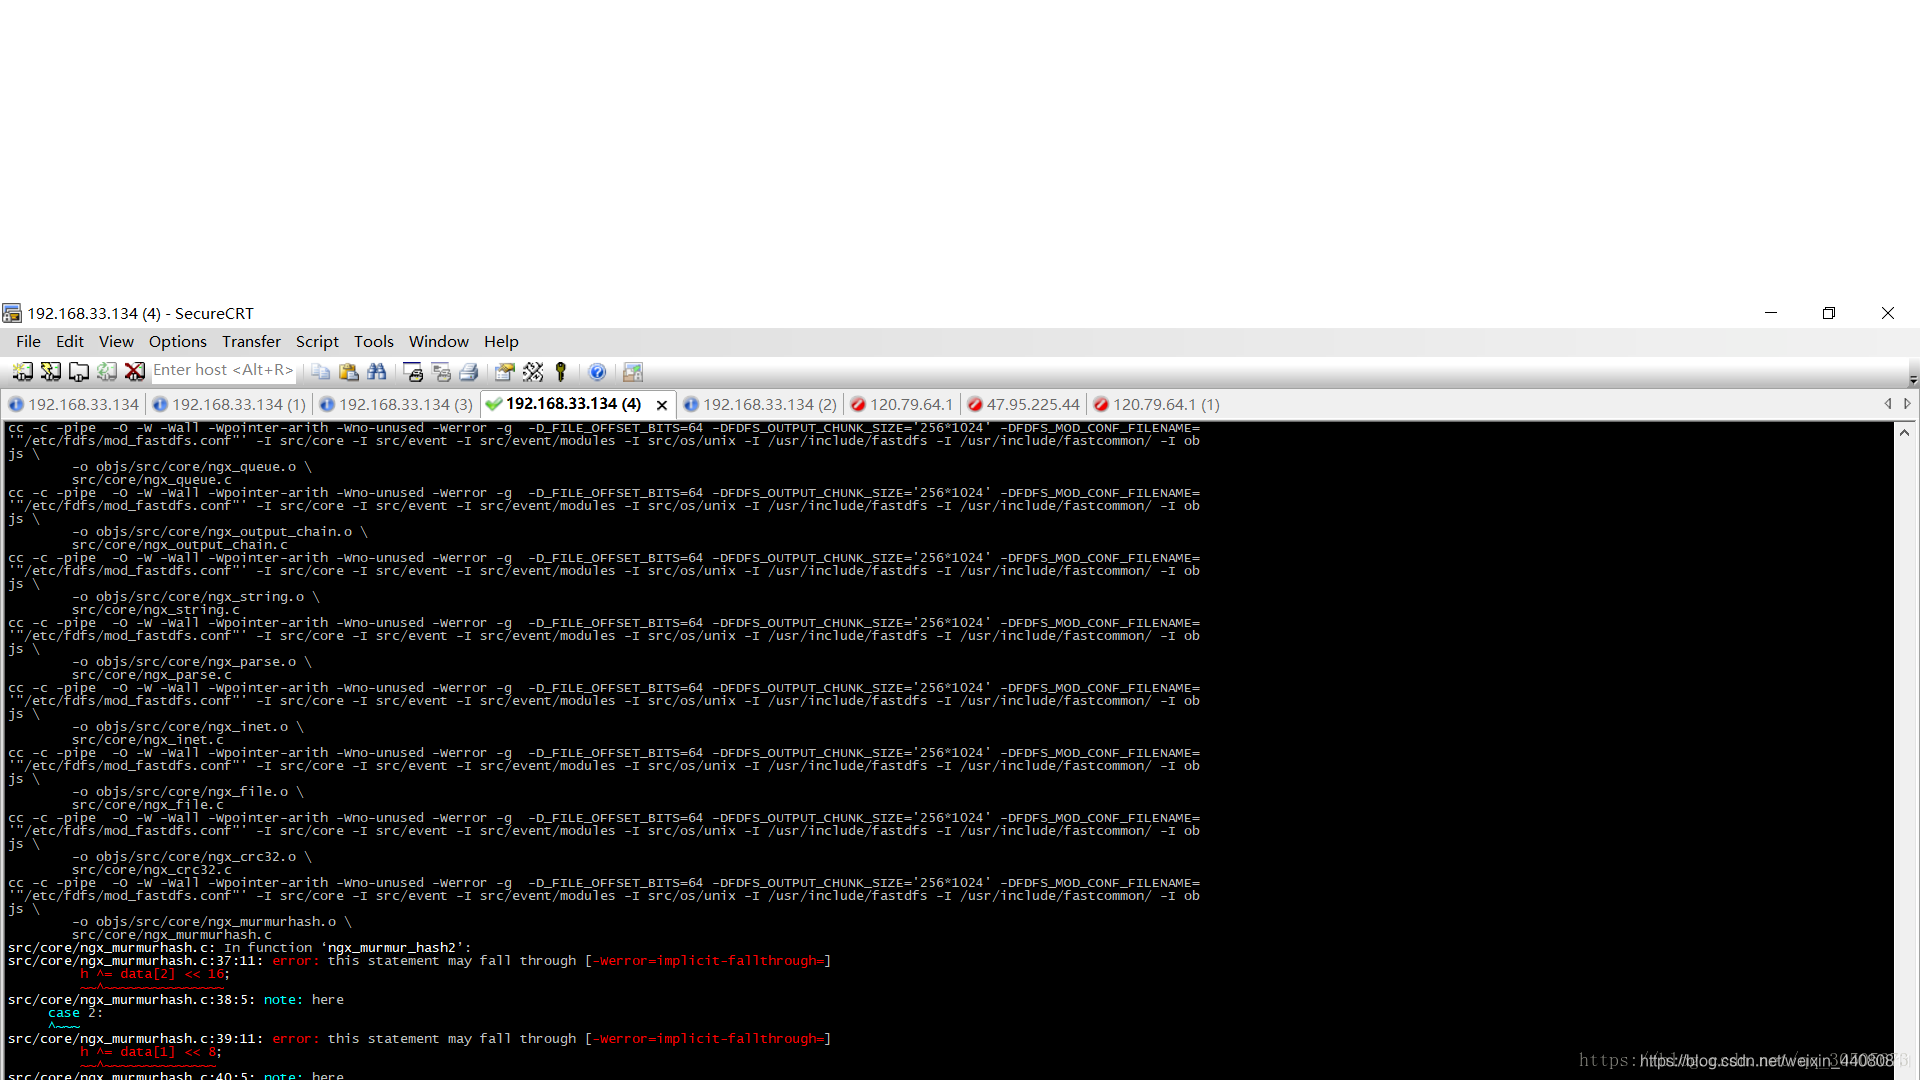Click in the Enter host field
The height and width of the screenshot is (1080, 1920).
(x=223, y=370)
